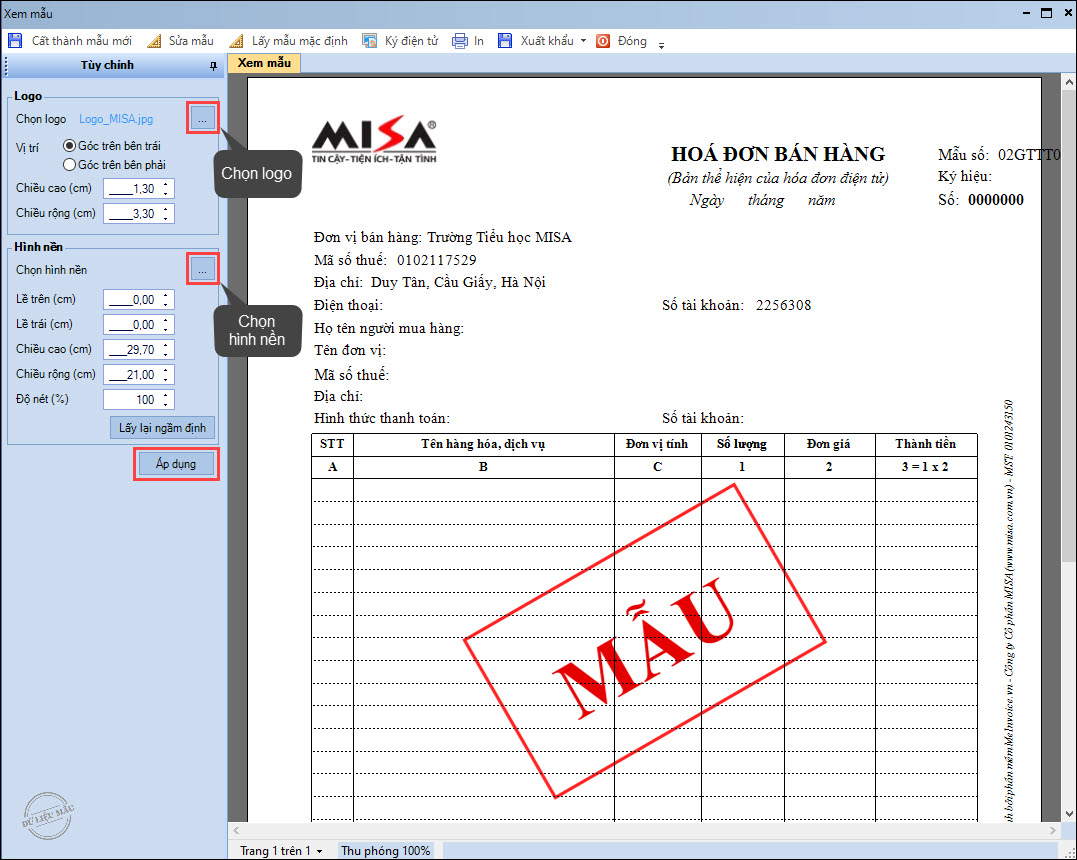This screenshot has width=1077, height=860.
Task: Open the 'Logo_MISA.jpg' file link
Action: coord(116,119)
